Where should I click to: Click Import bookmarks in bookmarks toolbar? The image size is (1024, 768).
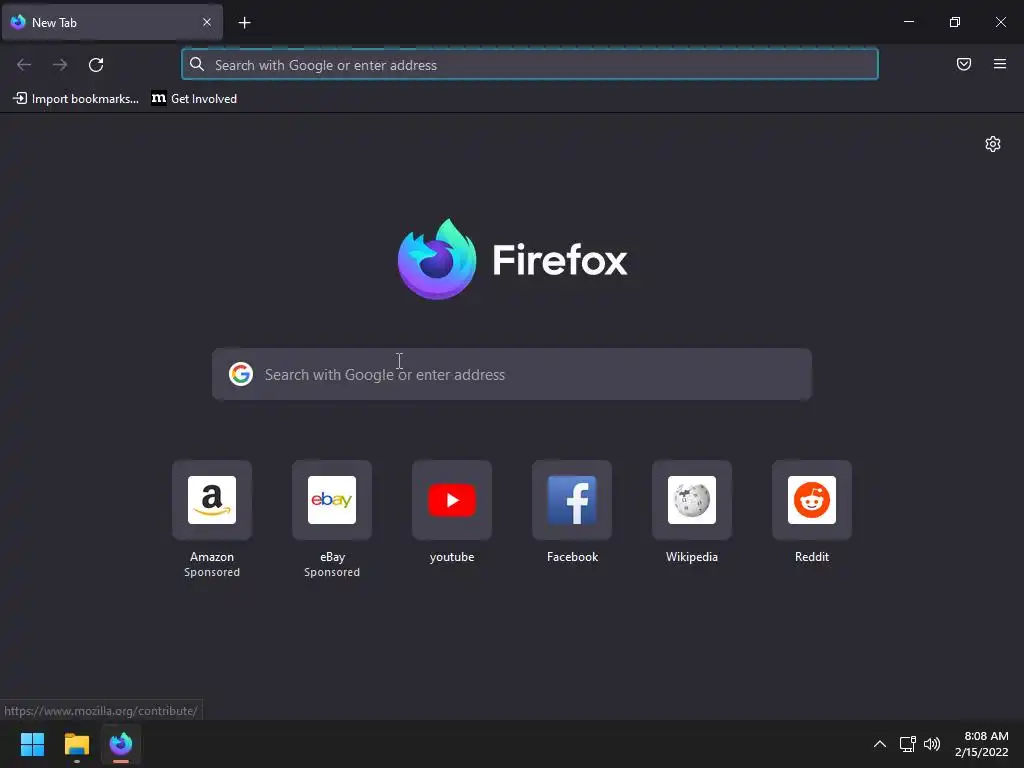76,99
